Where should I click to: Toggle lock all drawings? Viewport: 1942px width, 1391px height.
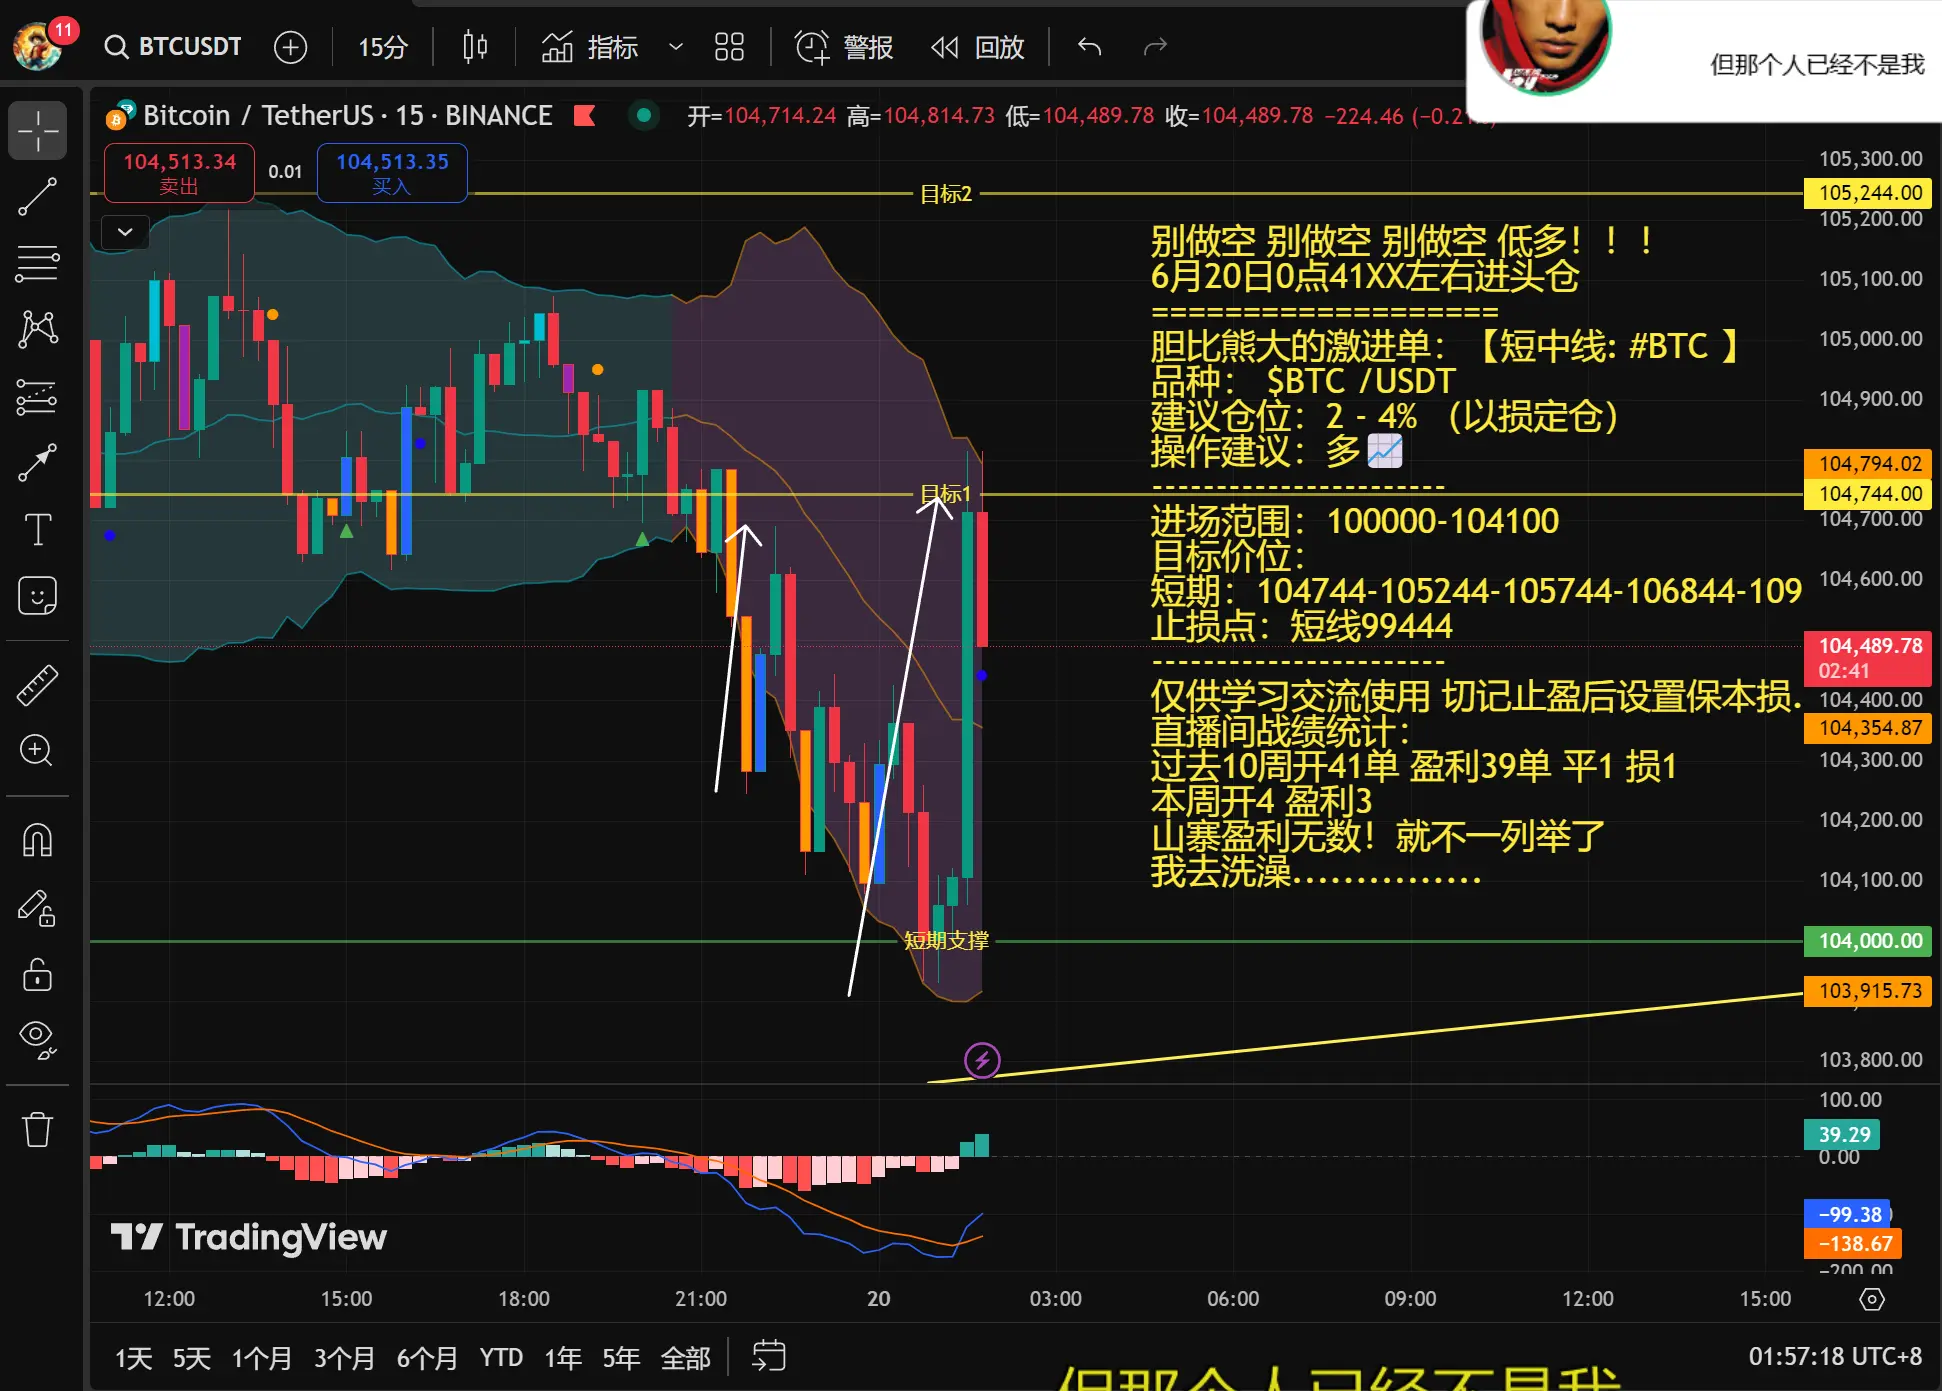[38, 974]
